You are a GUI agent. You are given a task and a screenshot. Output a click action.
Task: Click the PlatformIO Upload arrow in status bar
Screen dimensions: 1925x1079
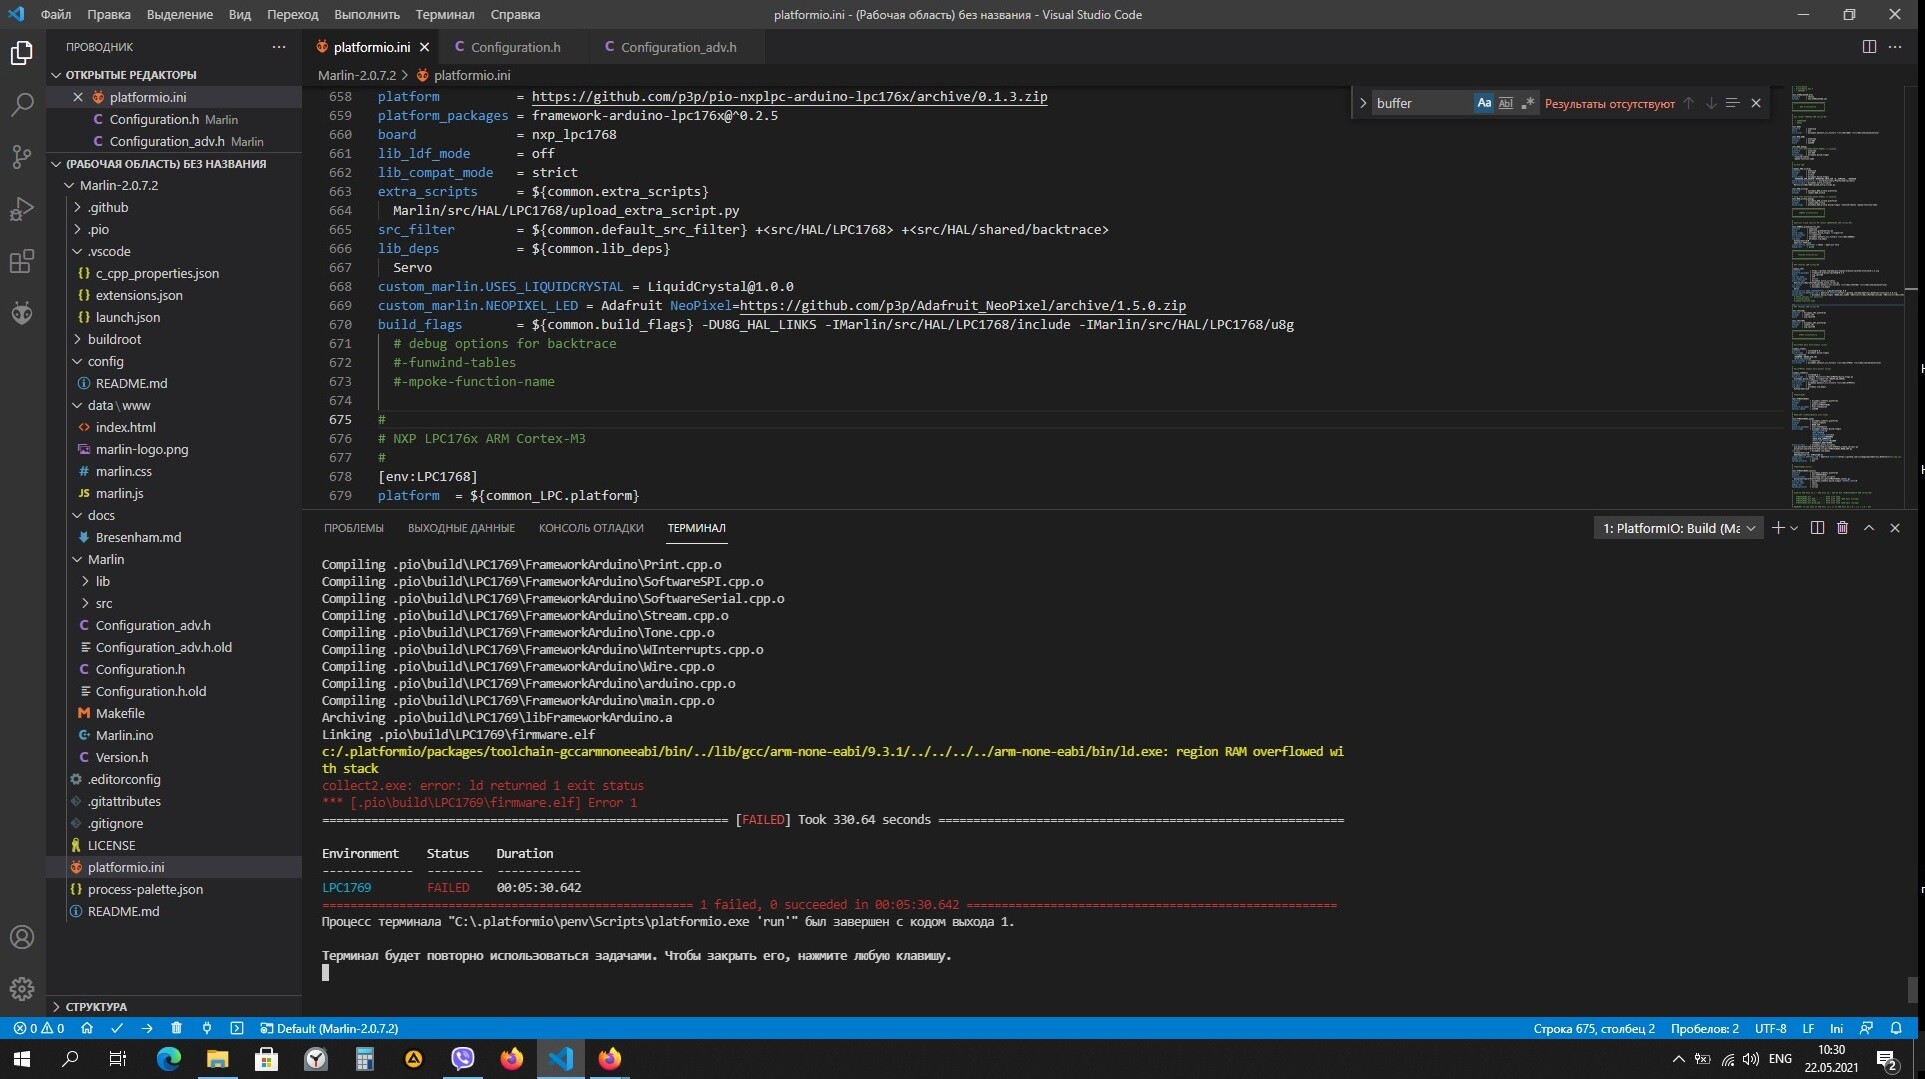point(147,1028)
